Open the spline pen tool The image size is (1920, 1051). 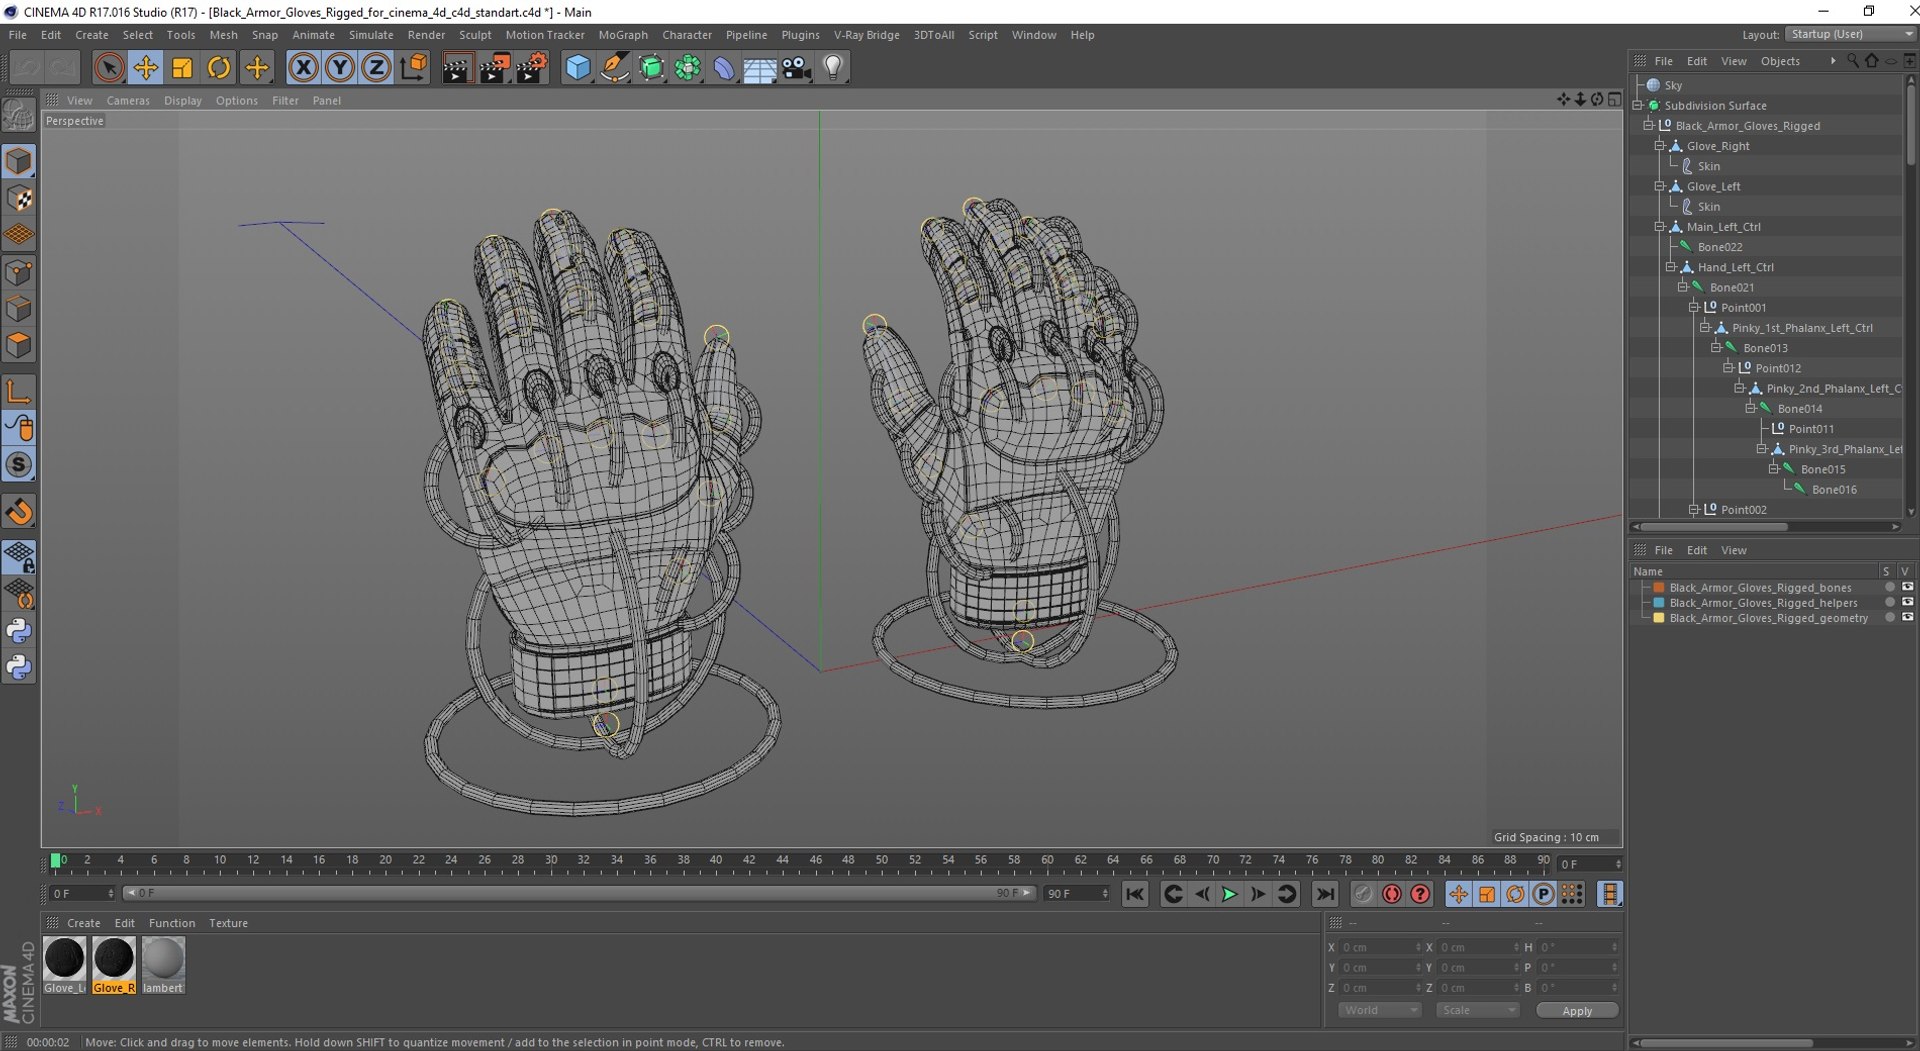pos(615,68)
